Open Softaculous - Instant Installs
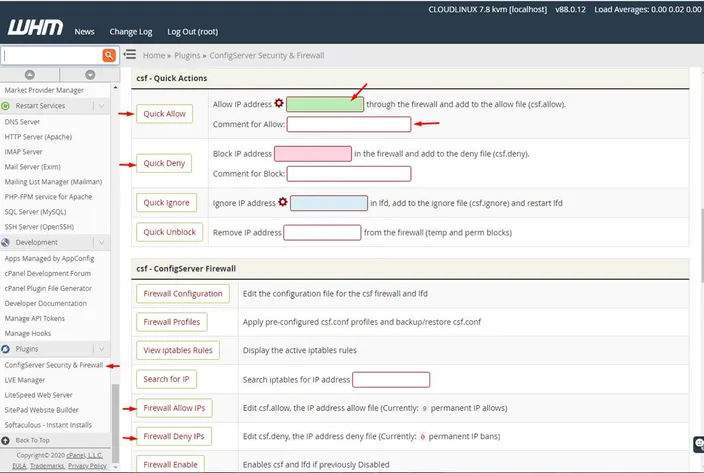 (48, 425)
